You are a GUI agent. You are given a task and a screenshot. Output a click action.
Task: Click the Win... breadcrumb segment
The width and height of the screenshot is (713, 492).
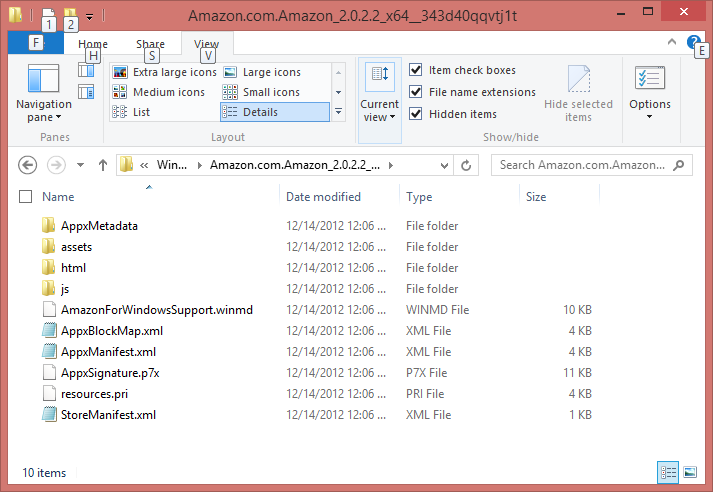pos(172,165)
